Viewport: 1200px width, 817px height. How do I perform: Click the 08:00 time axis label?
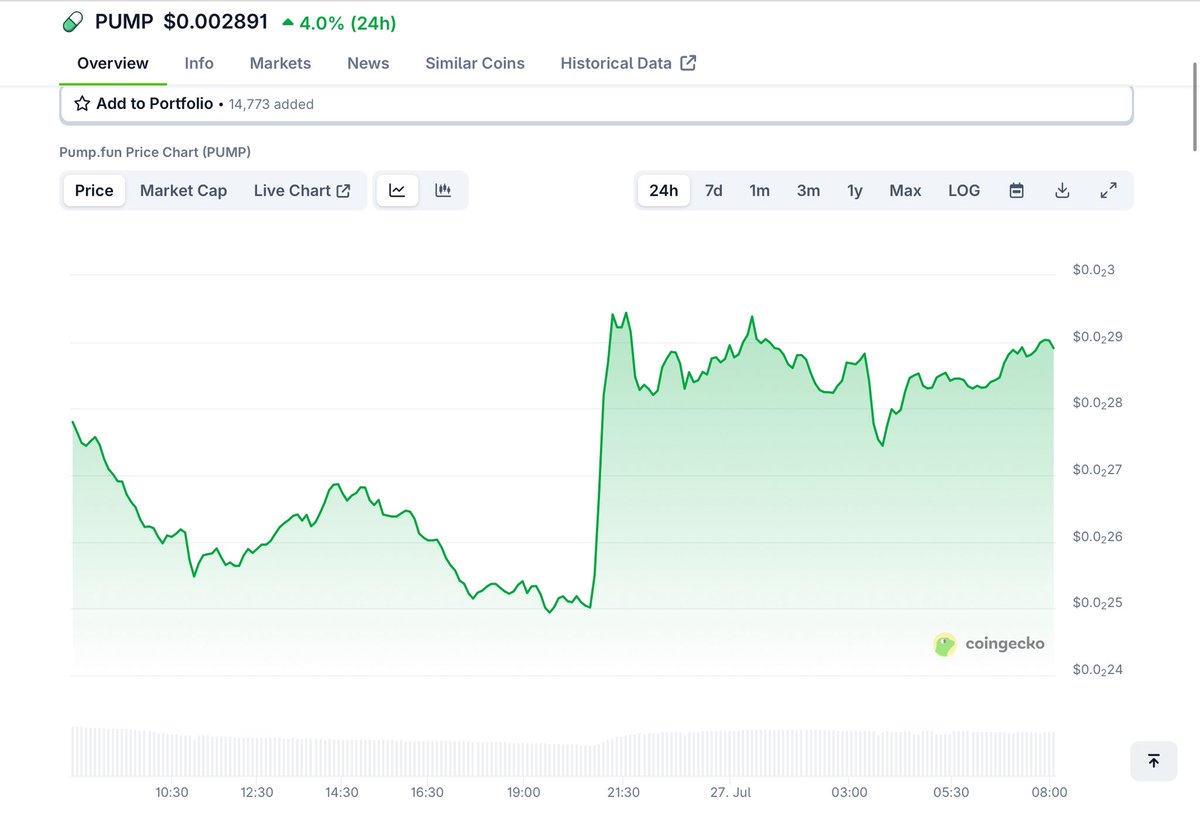point(1049,792)
